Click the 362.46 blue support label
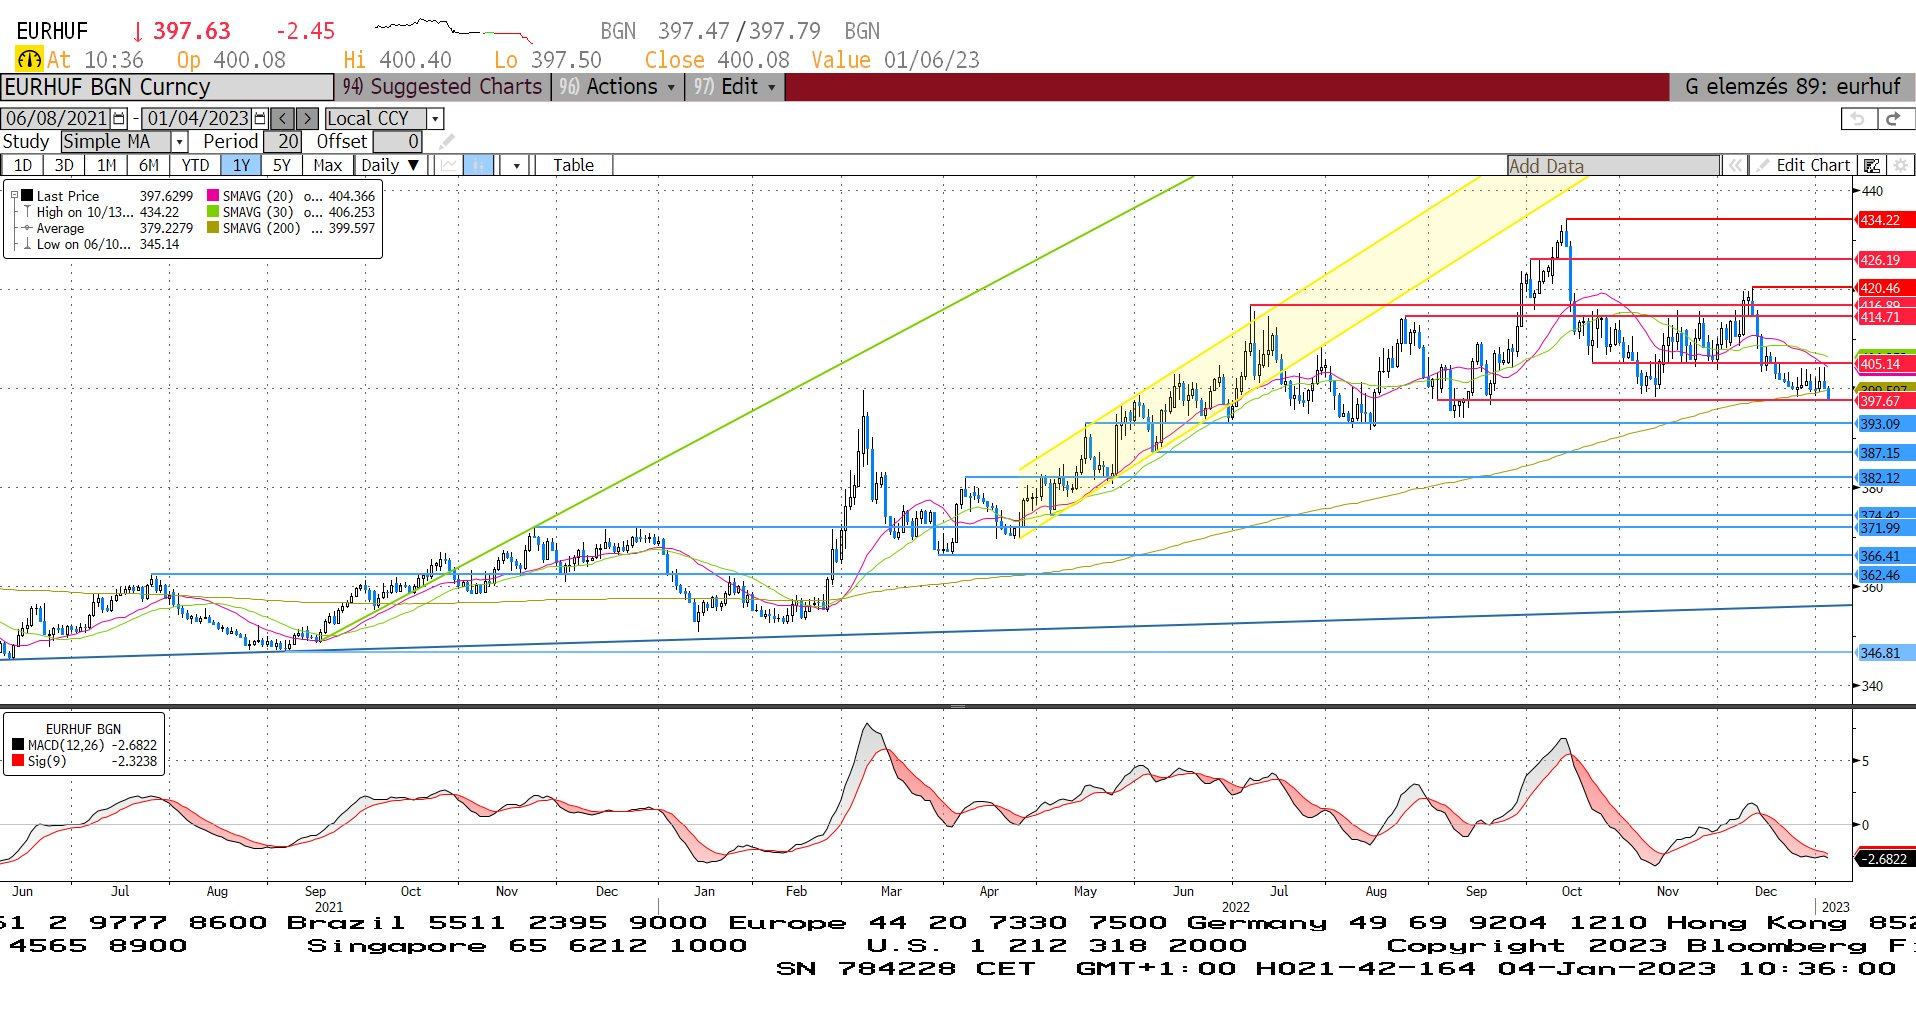Screen dimensions: 1916x1024 click(x=1885, y=575)
